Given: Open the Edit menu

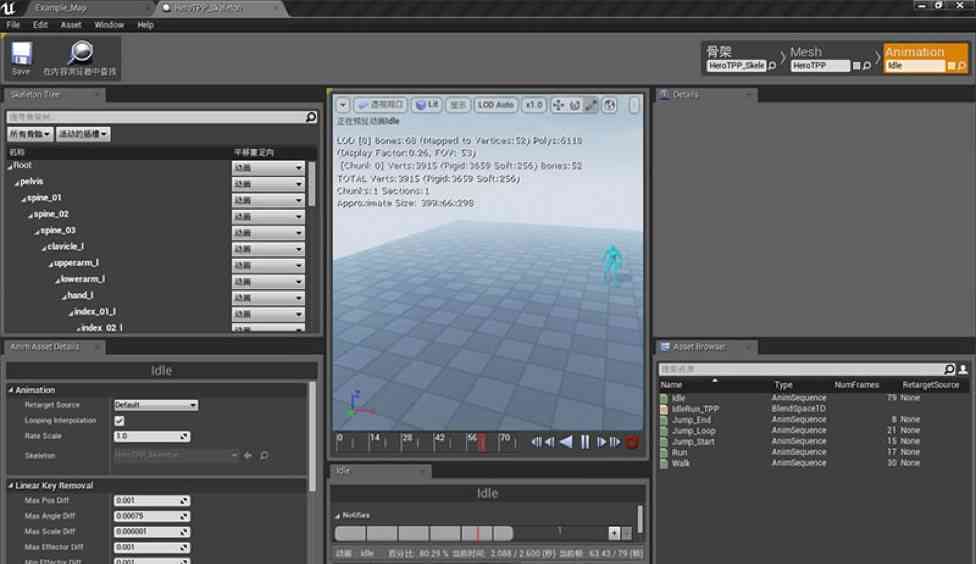Looking at the screenshot, I should click(40, 25).
